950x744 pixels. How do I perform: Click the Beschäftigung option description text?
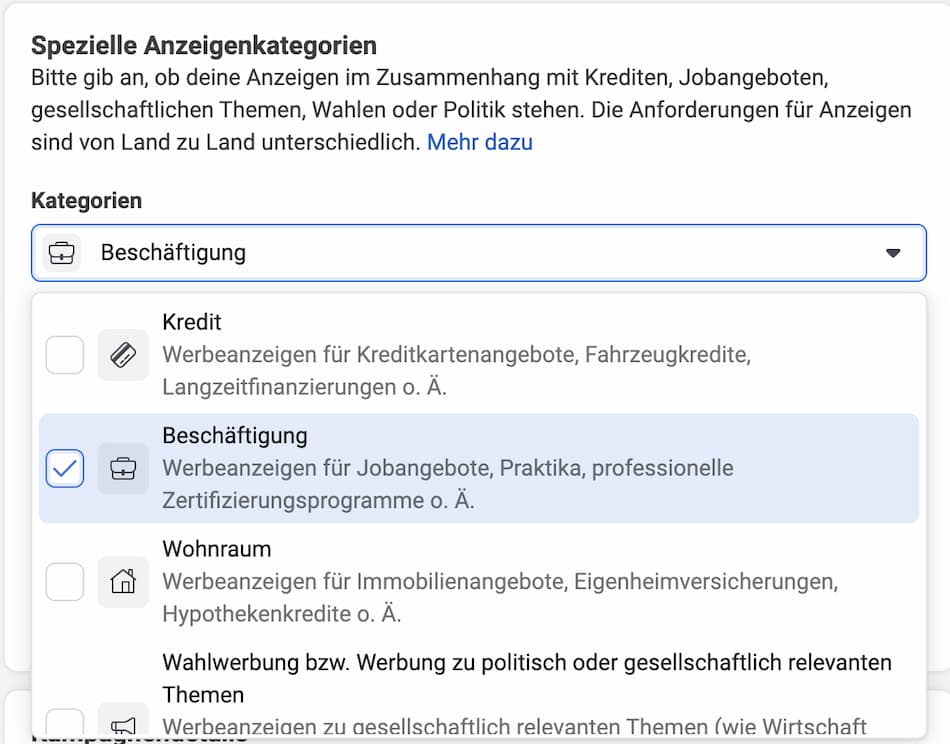point(448,484)
